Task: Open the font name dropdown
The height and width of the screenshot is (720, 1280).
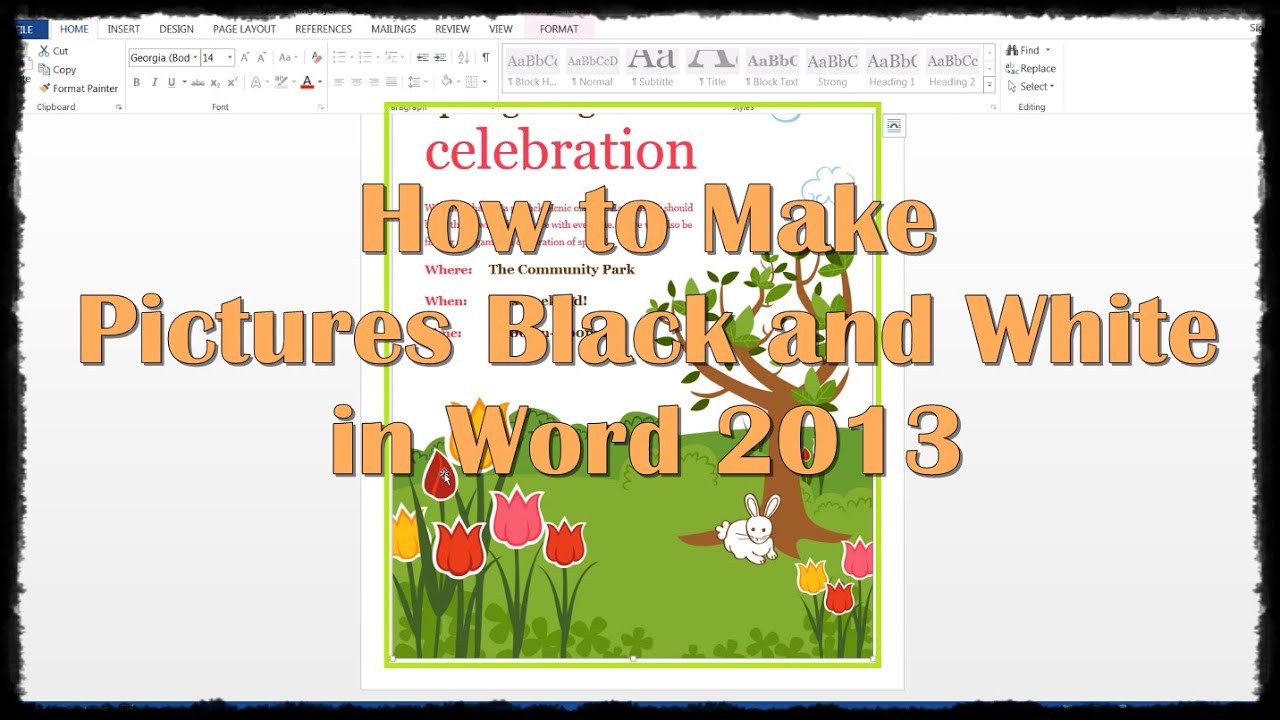Action: [195, 58]
